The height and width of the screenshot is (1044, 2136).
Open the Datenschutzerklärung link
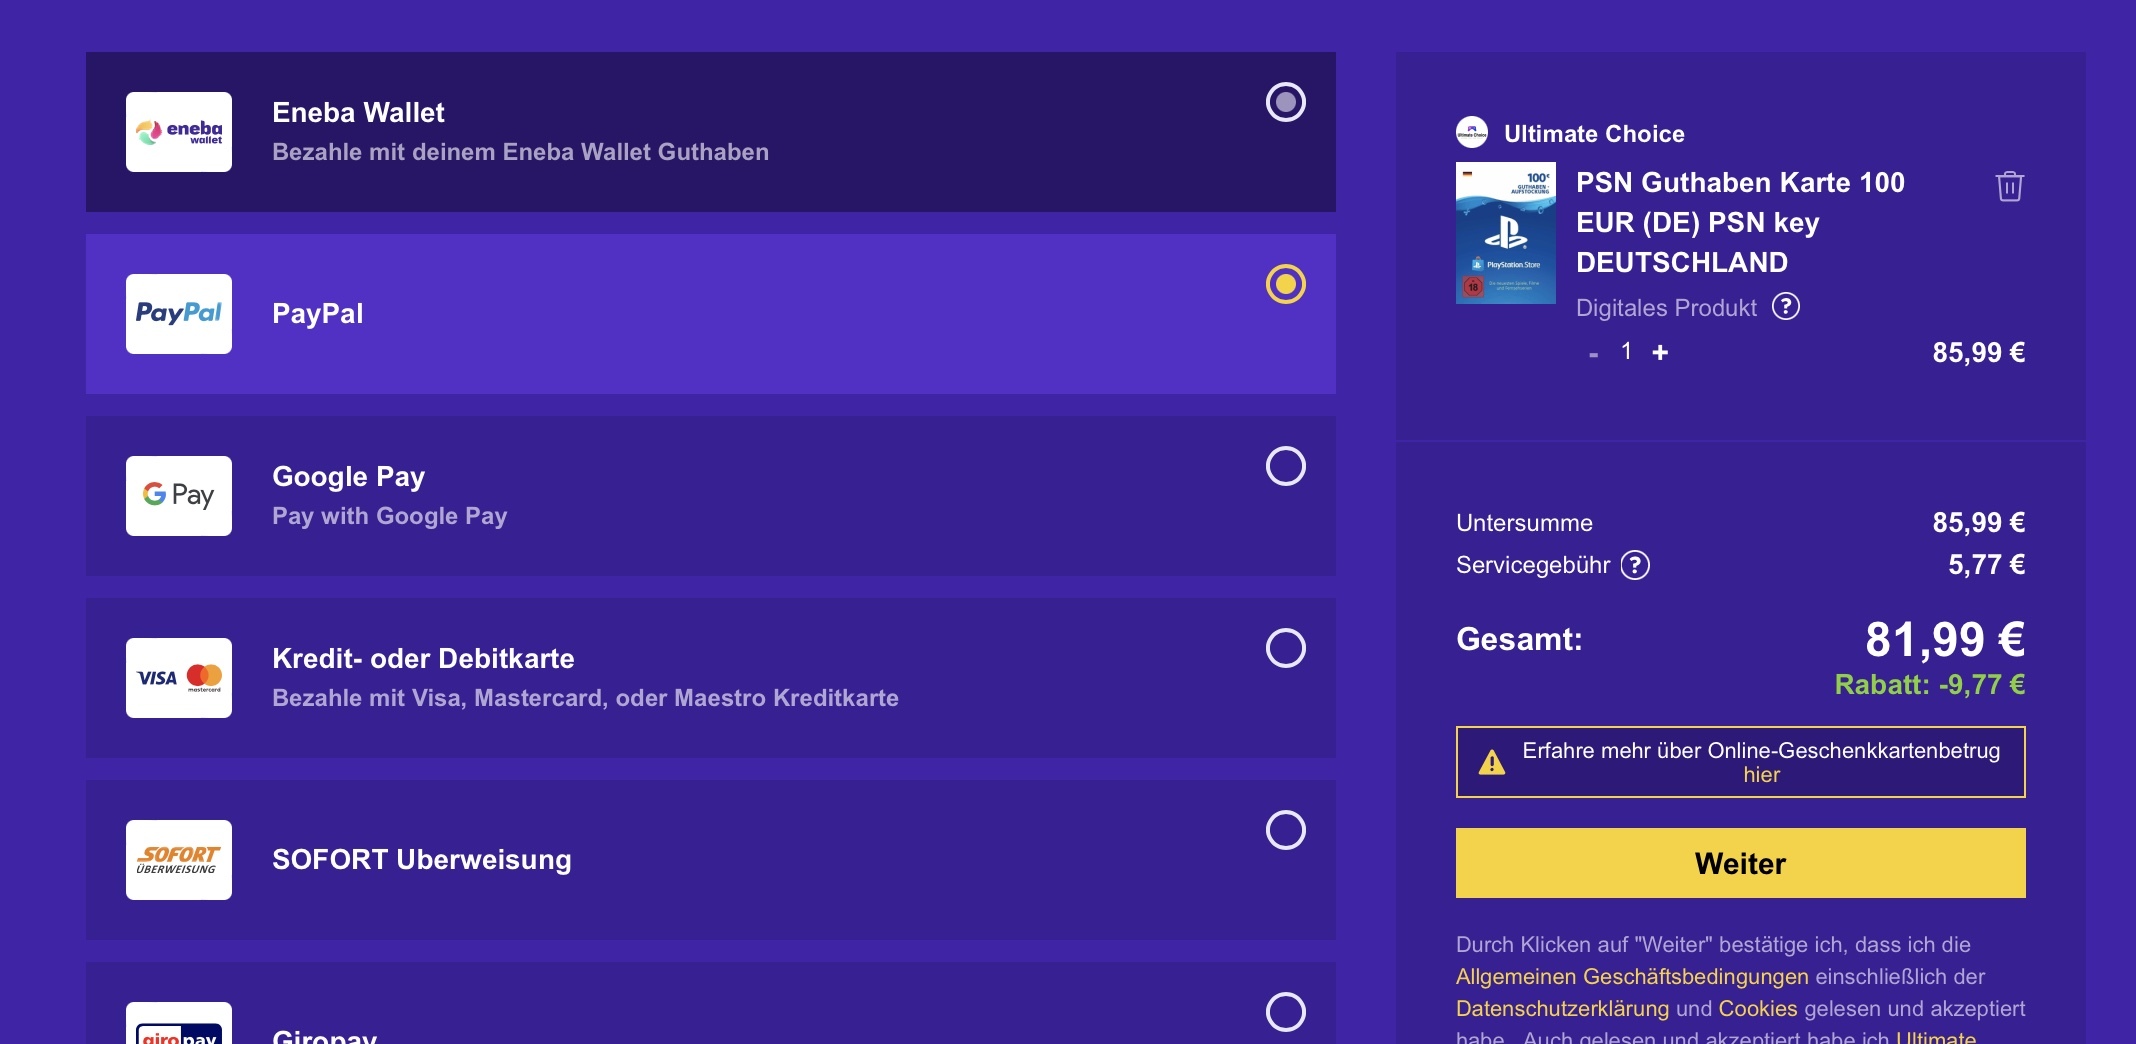[x=1562, y=1009]
